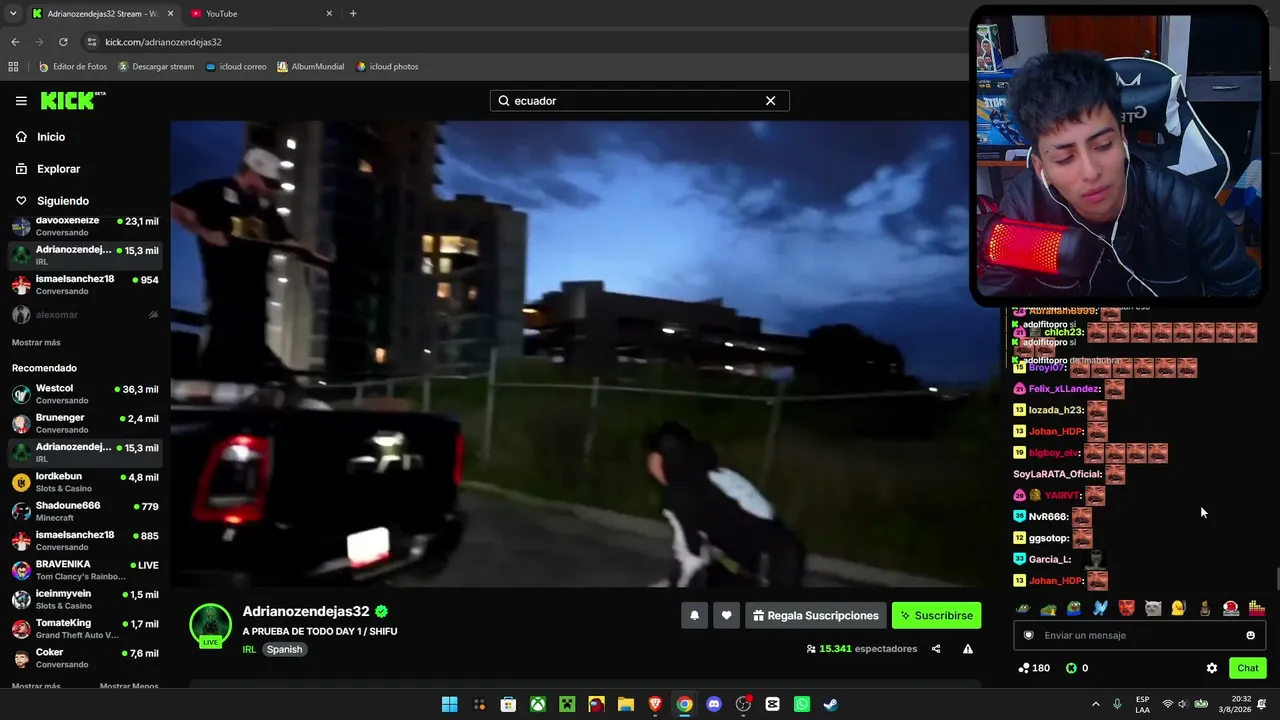The height and width of the screenshot is (720, 1280).
Task: Open the Kick hamburger sidebar menu
Action: [21, 101]
